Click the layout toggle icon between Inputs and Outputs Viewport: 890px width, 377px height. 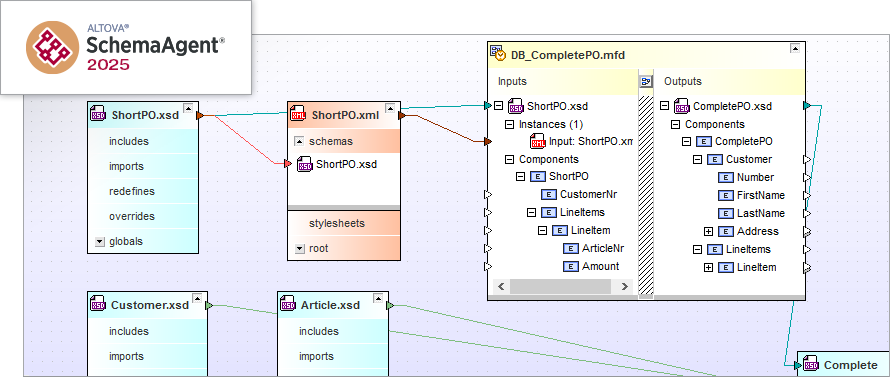pyautogui.click(x=646, y=82)
